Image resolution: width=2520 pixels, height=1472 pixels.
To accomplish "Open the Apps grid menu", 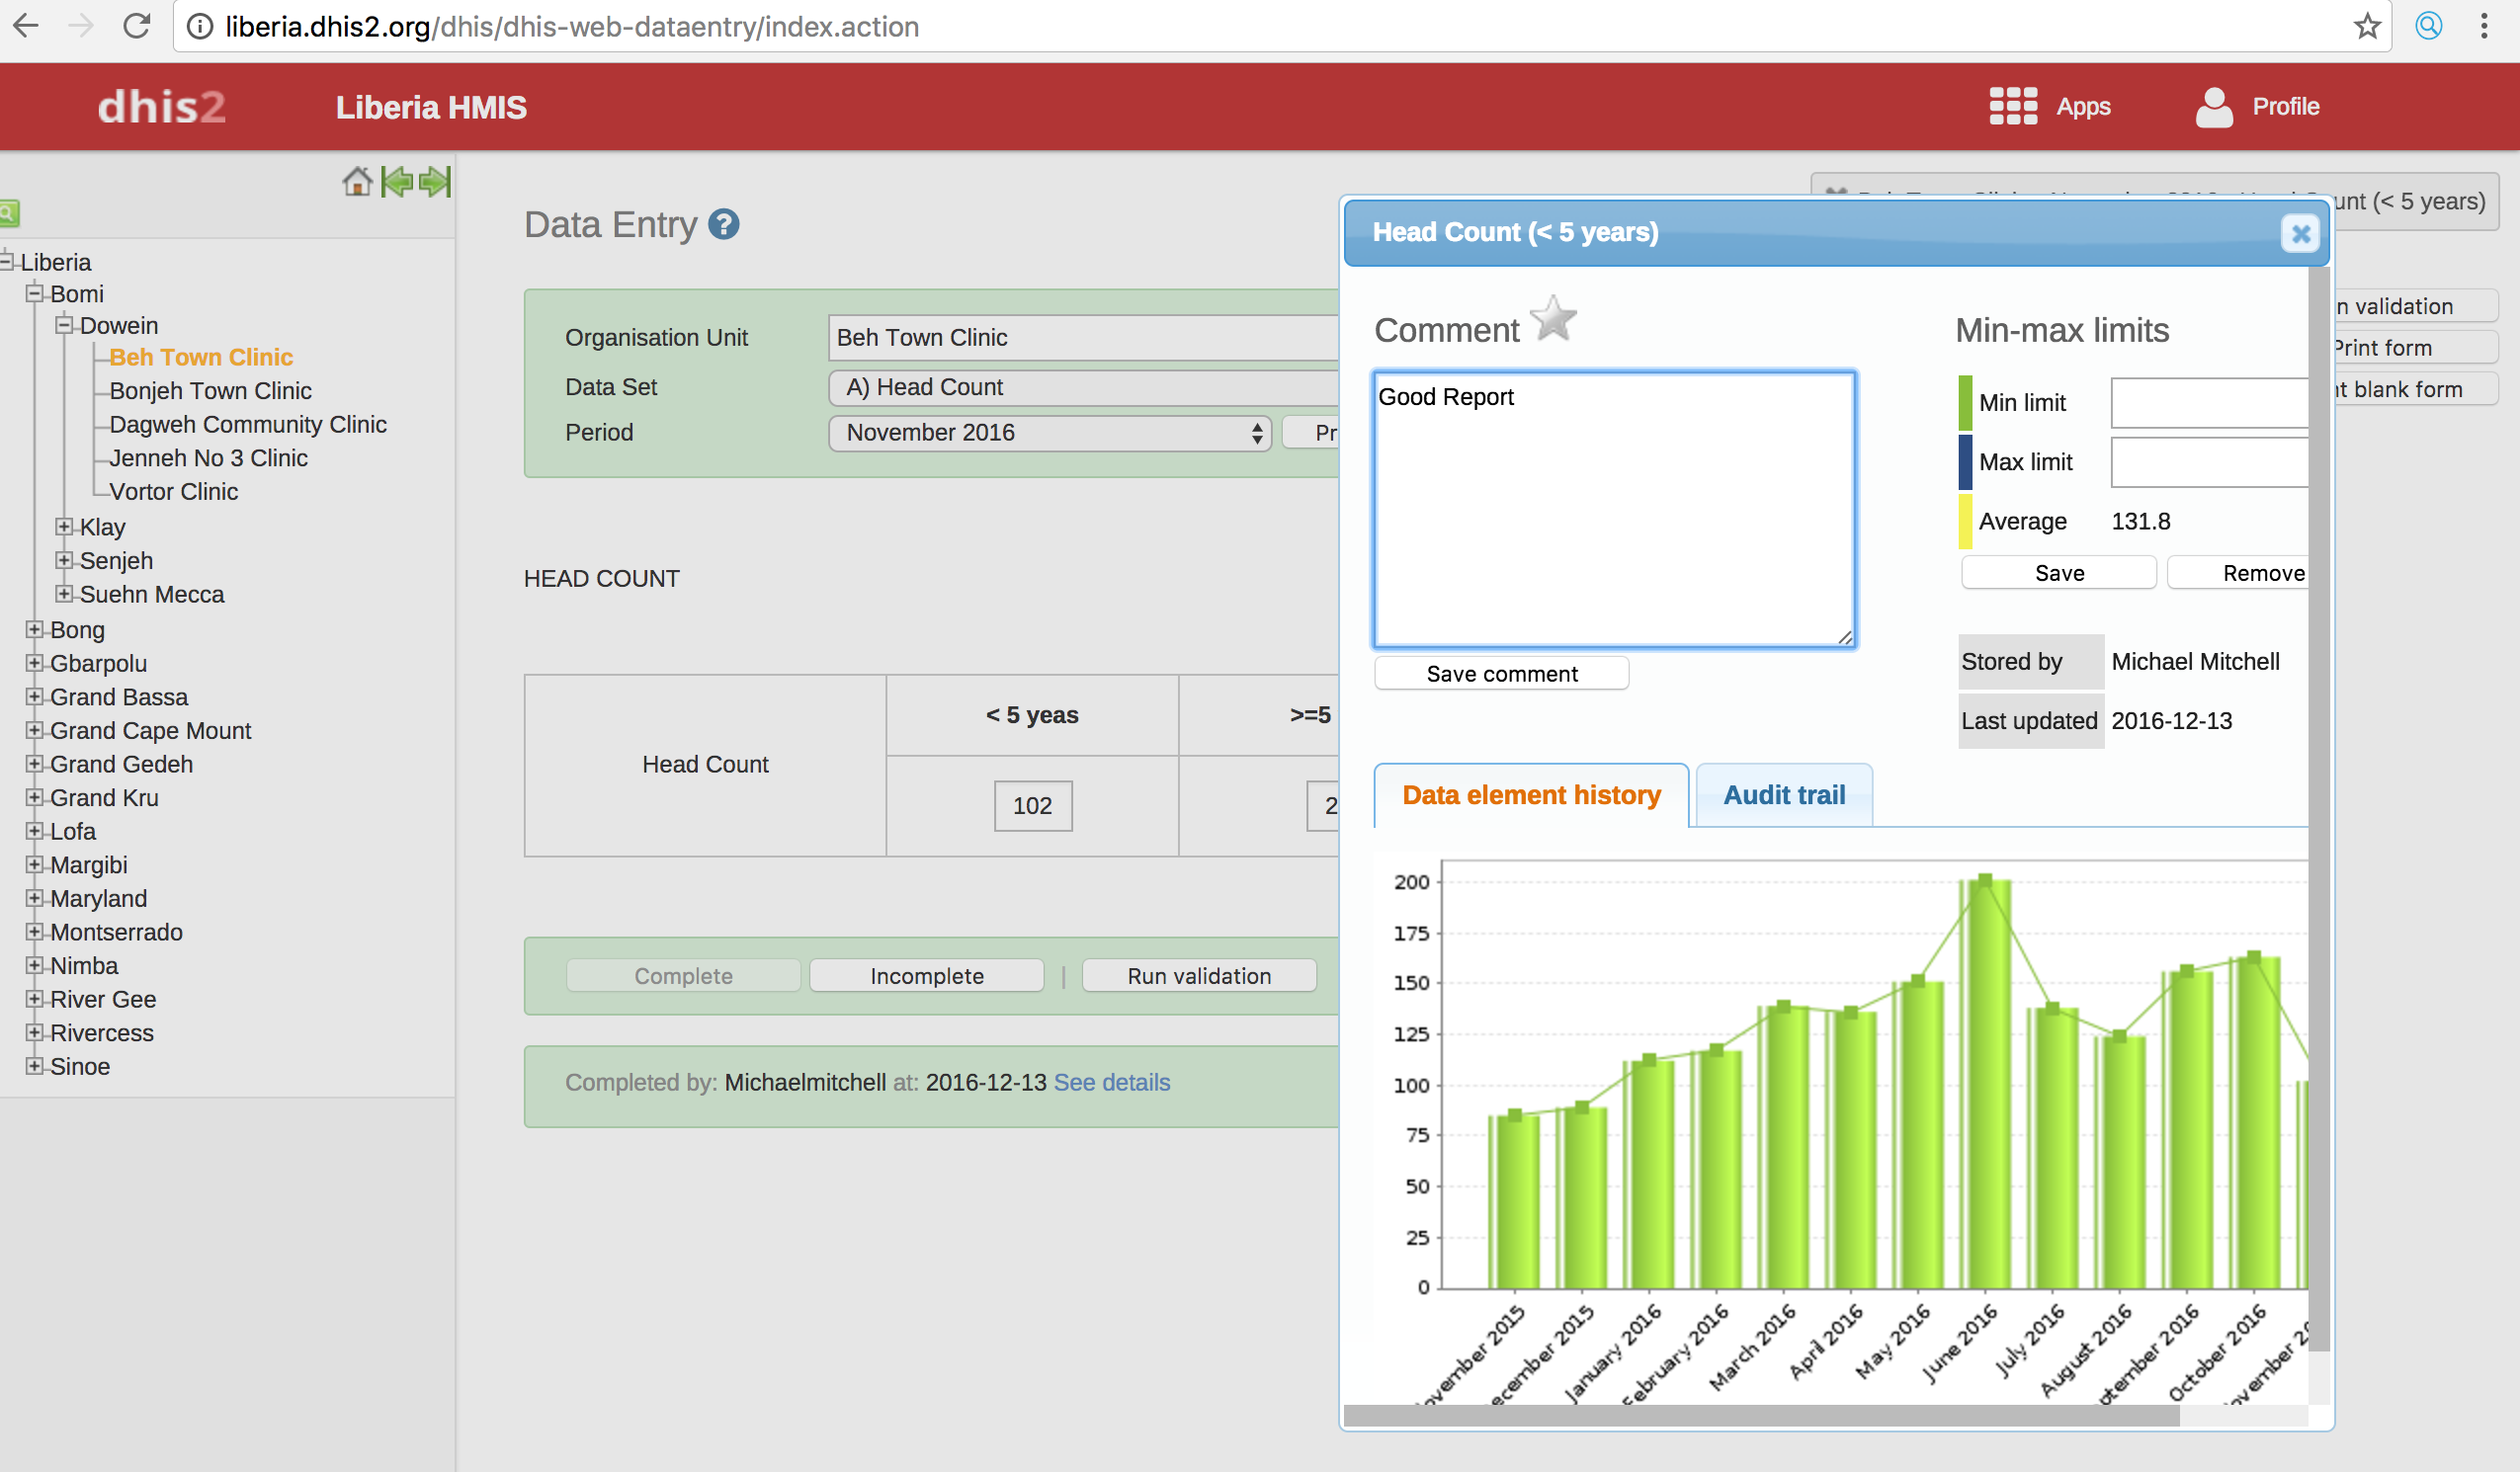I will (x=2013, y=106).
